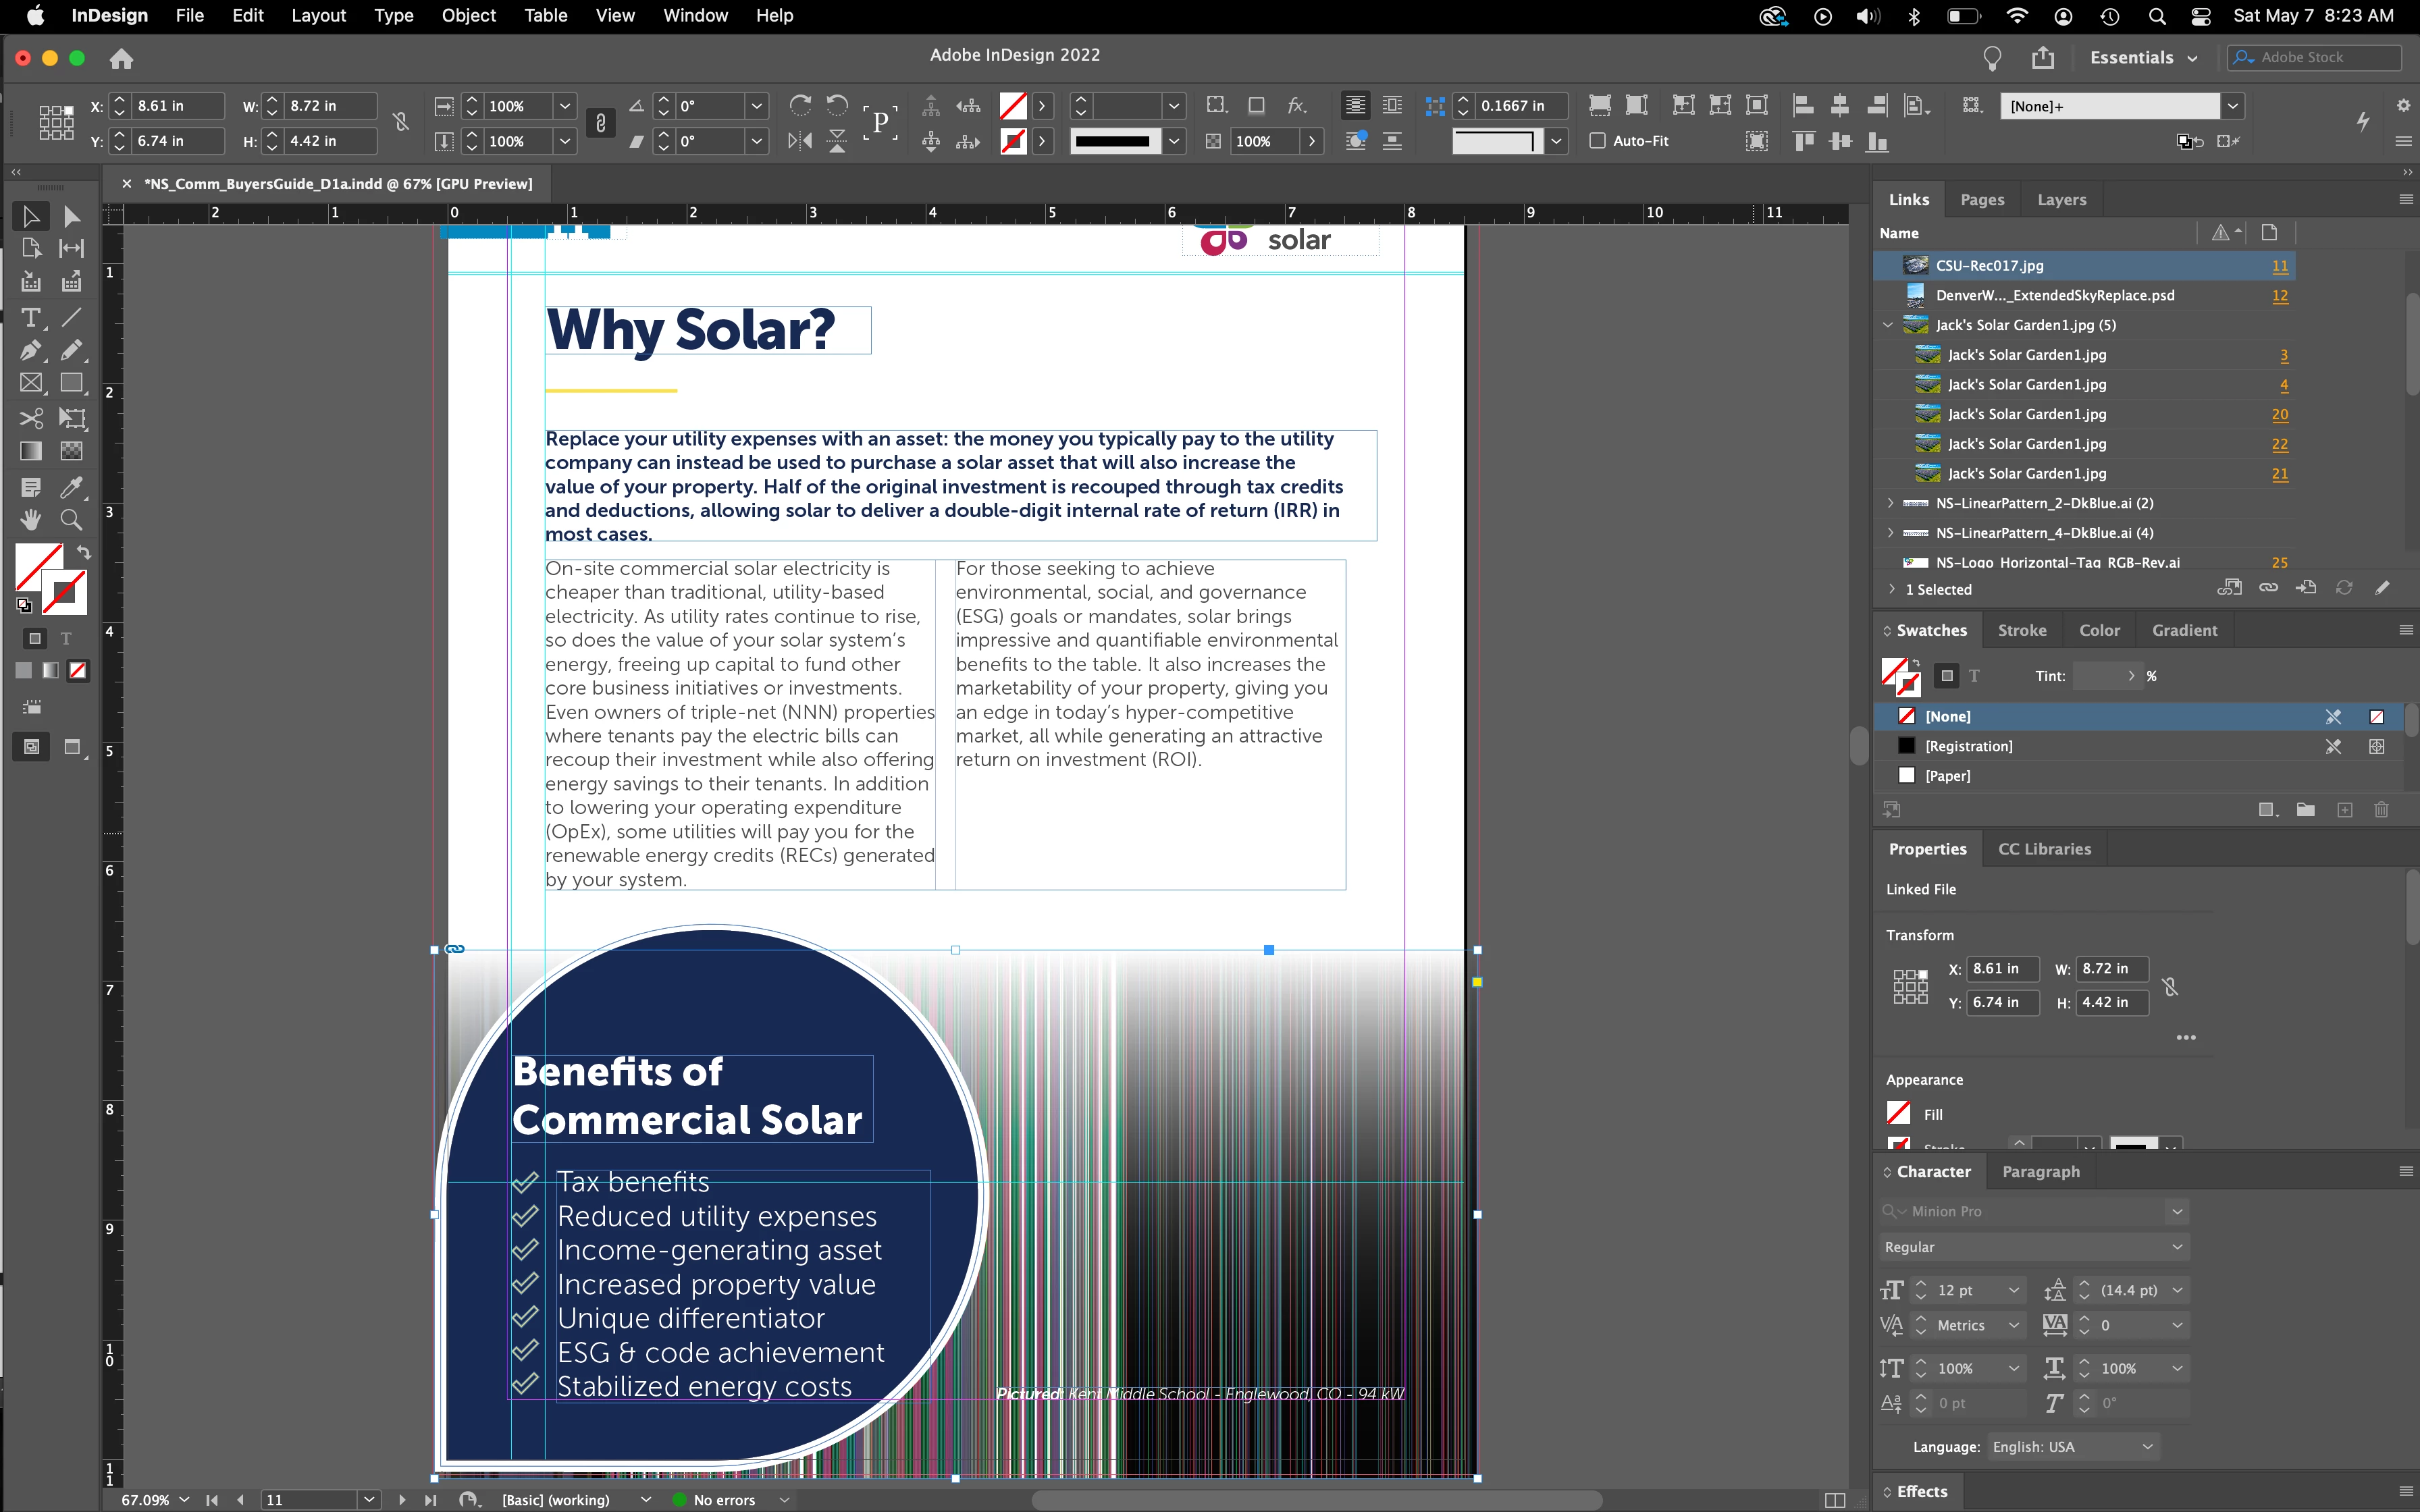The image size is (2420, 1512).
Task: Select the Rectangle Frame tool
Action: pos(30,384)
